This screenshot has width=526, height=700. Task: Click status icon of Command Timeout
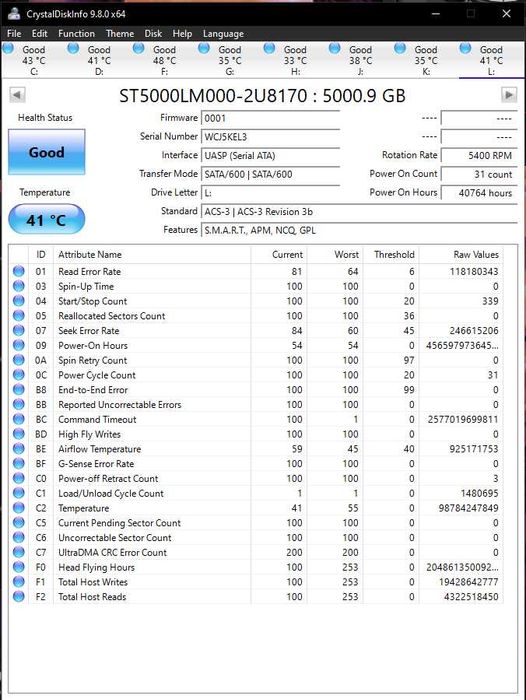click(x=19, y=419)
